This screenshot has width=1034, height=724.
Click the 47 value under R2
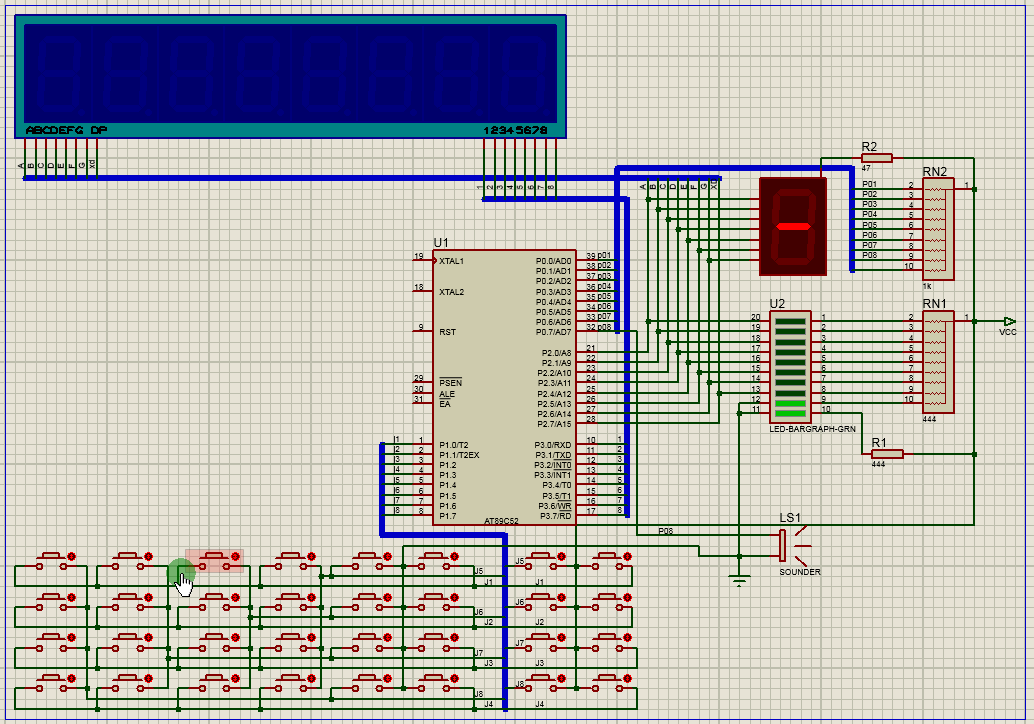pos(866,168)
